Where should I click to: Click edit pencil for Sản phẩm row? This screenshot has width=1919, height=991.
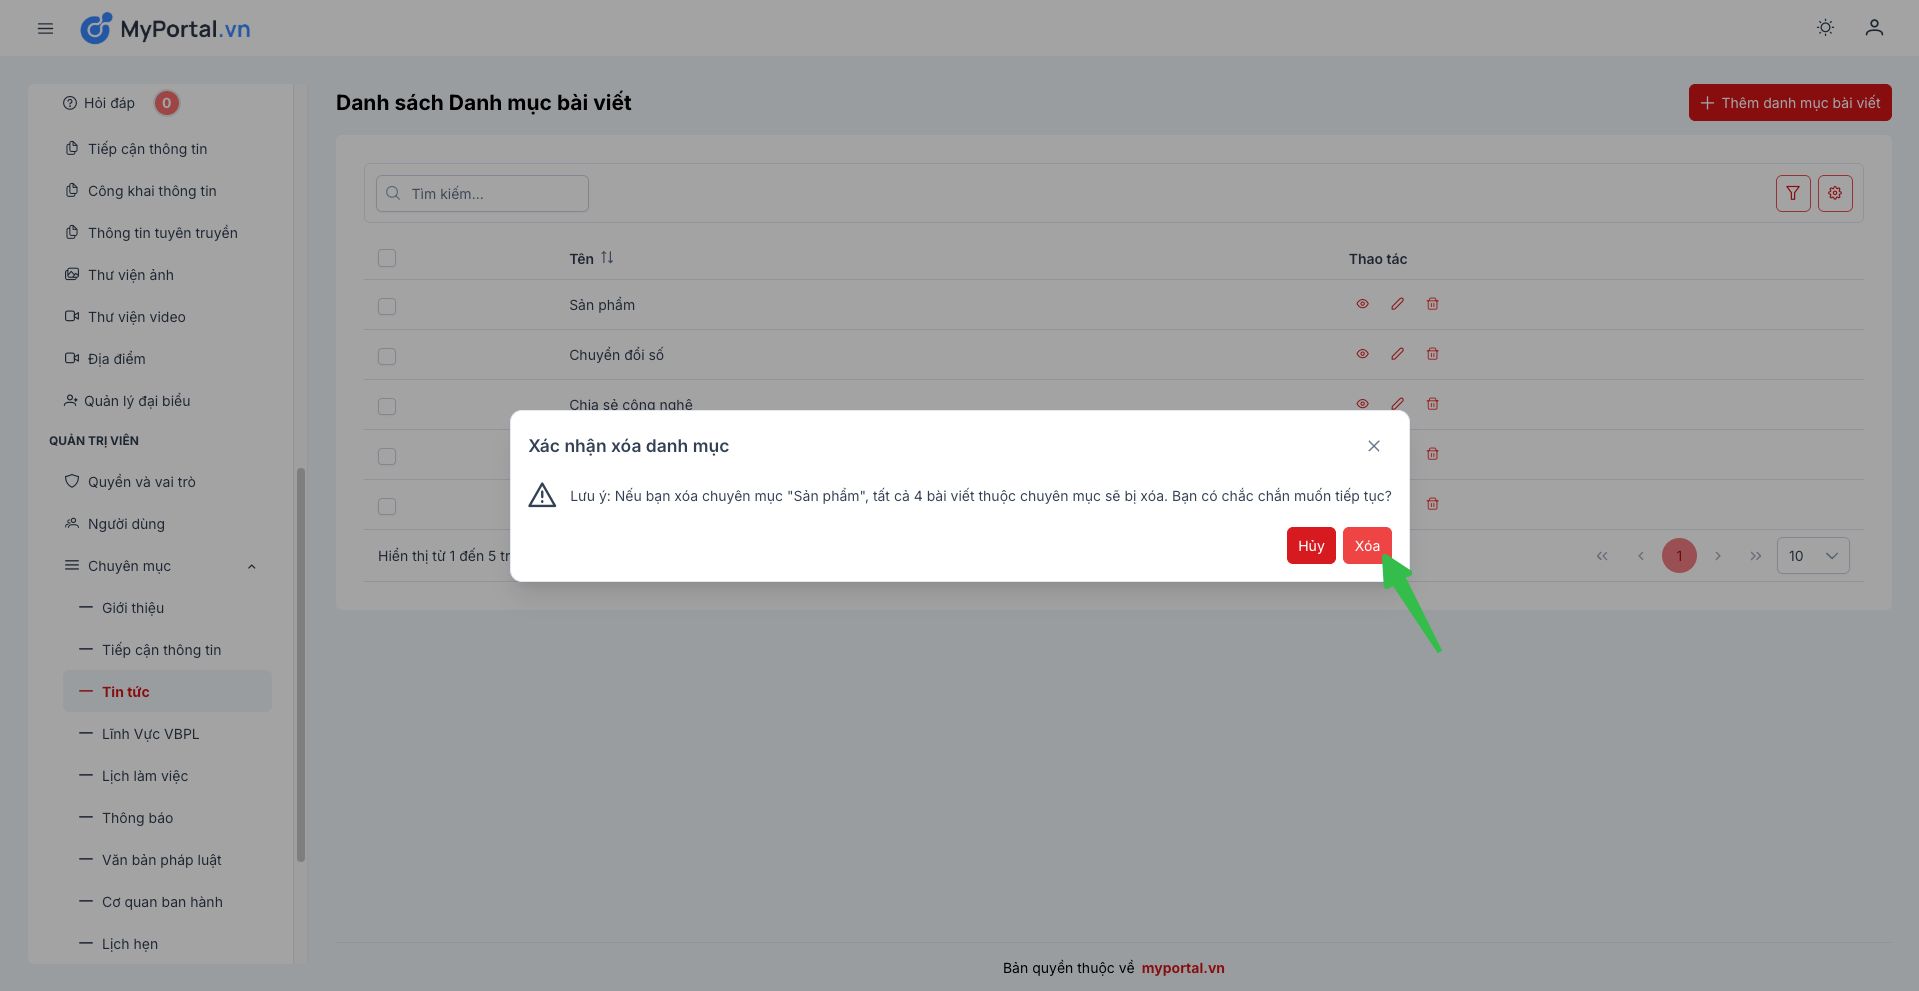click(x=1397, y=304)
